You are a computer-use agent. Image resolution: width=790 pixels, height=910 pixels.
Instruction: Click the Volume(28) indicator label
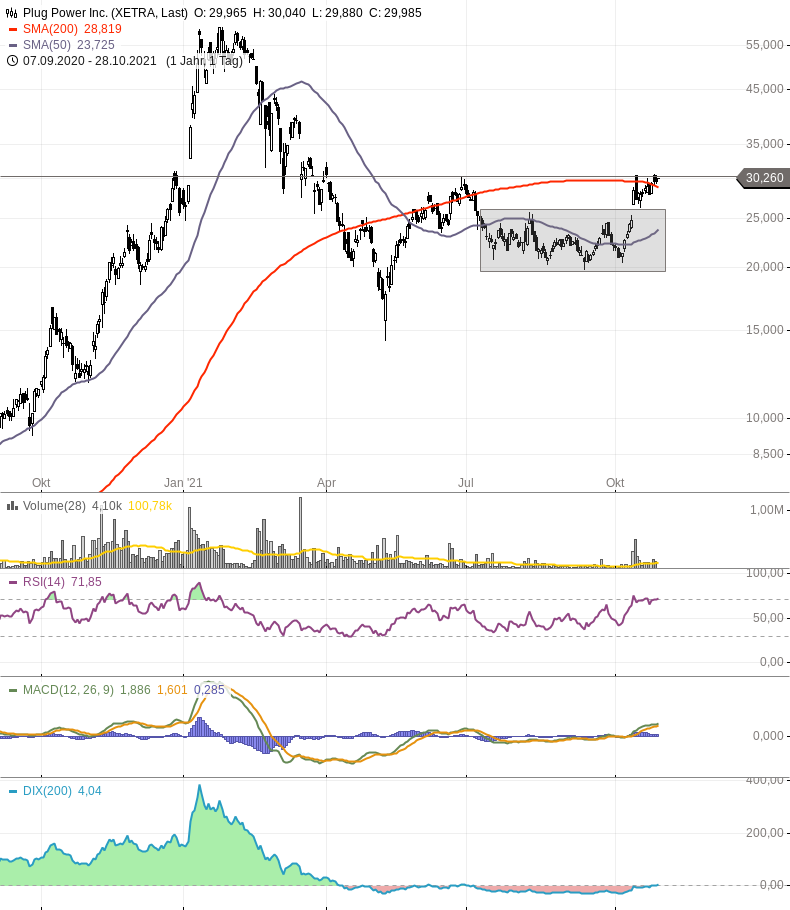point(54,506)
